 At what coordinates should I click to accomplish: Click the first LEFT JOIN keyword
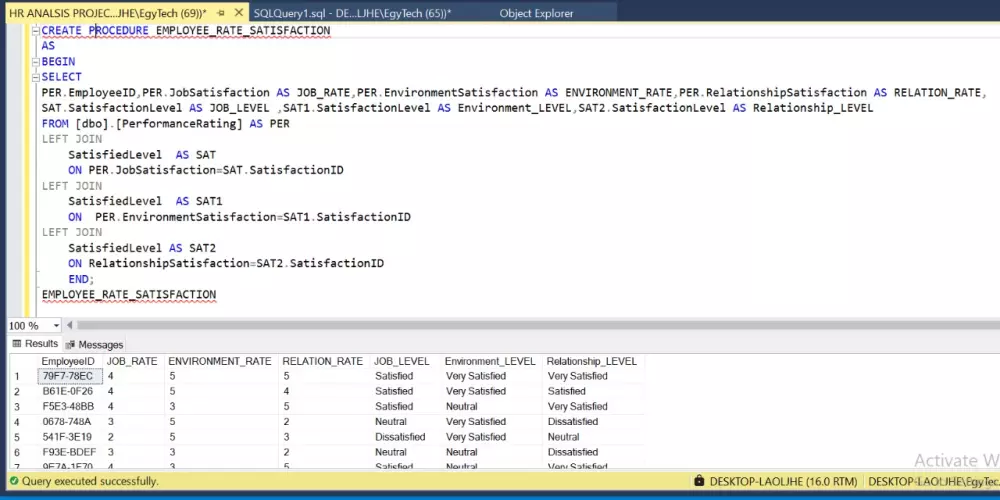(x=71, y=139)
